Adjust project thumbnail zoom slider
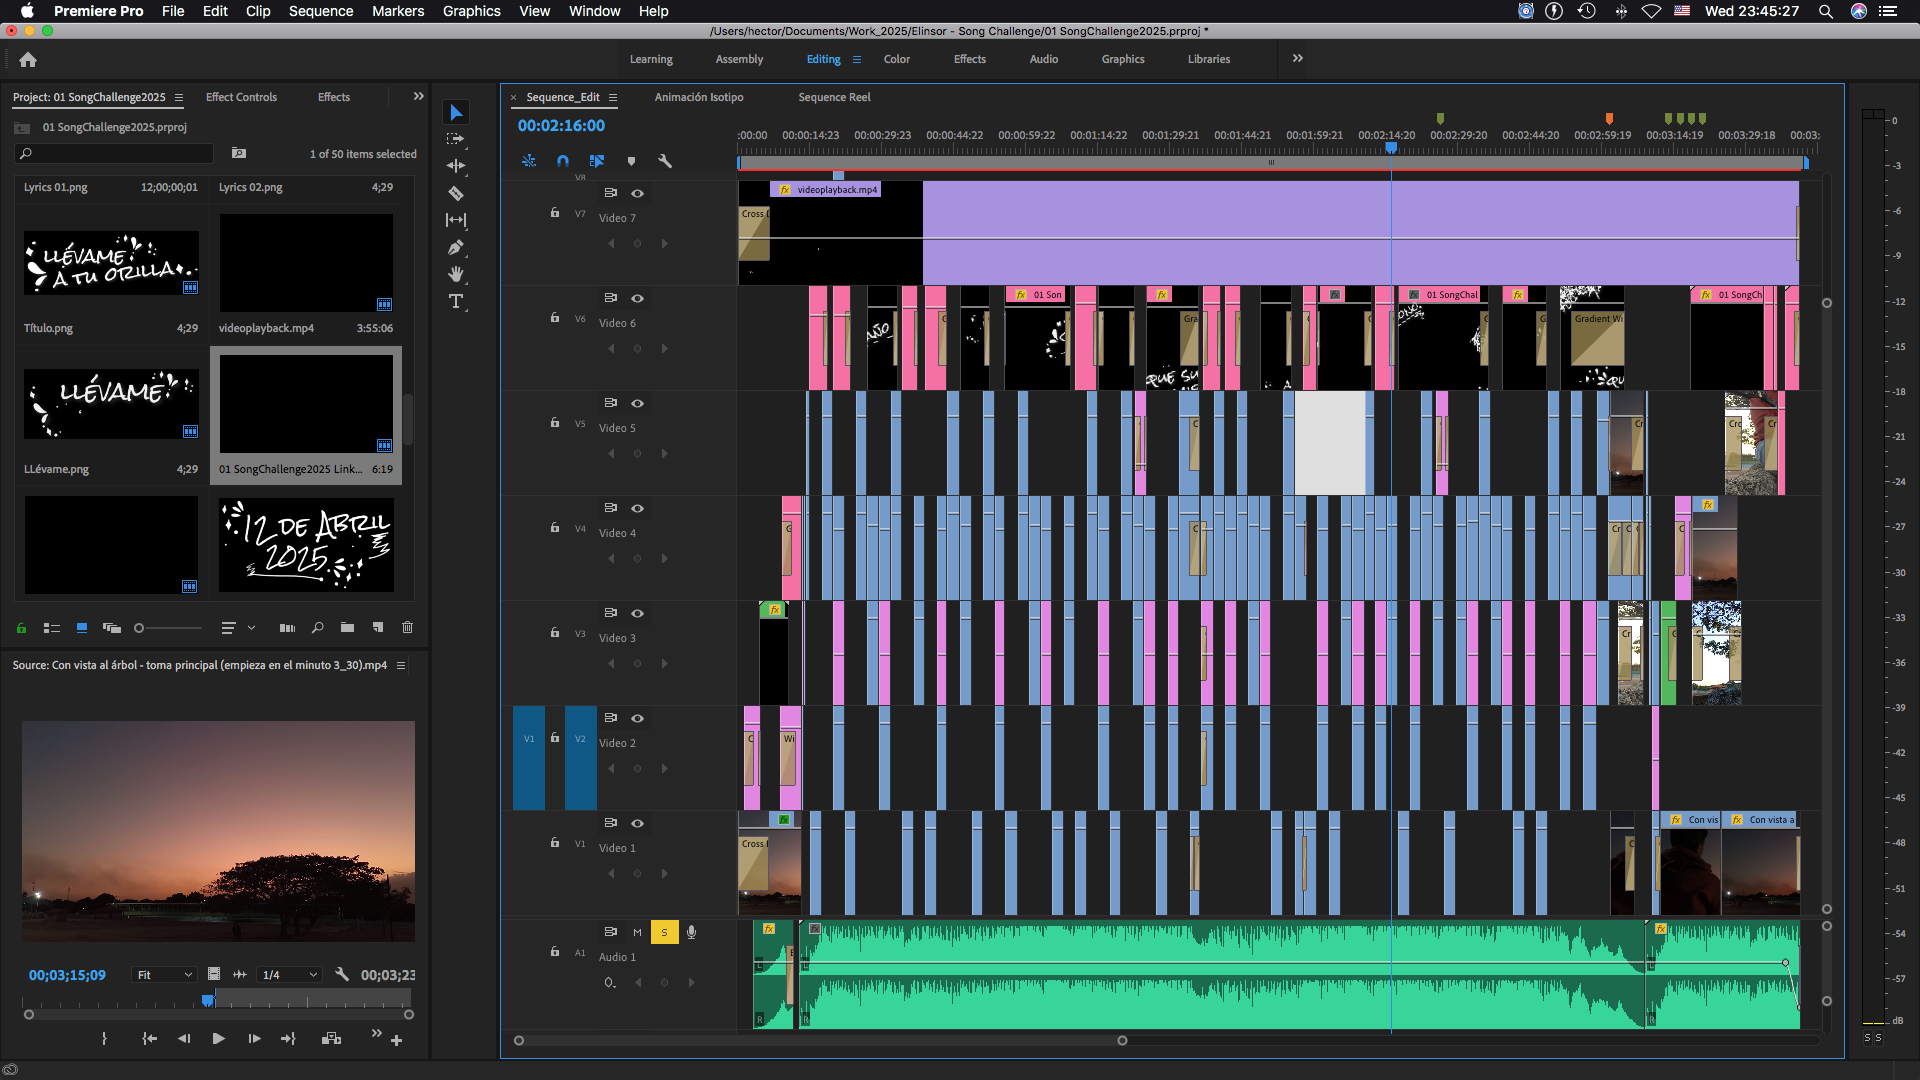Screen dimensions: 1920x1080 click(168, 628)
